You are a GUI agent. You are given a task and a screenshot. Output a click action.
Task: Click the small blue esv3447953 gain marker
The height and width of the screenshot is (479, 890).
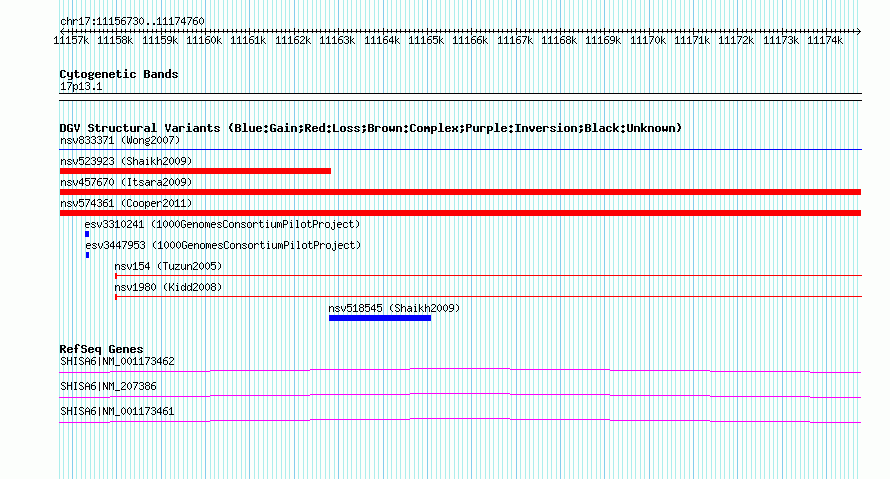pyautogui.click(x=87, y=255)
